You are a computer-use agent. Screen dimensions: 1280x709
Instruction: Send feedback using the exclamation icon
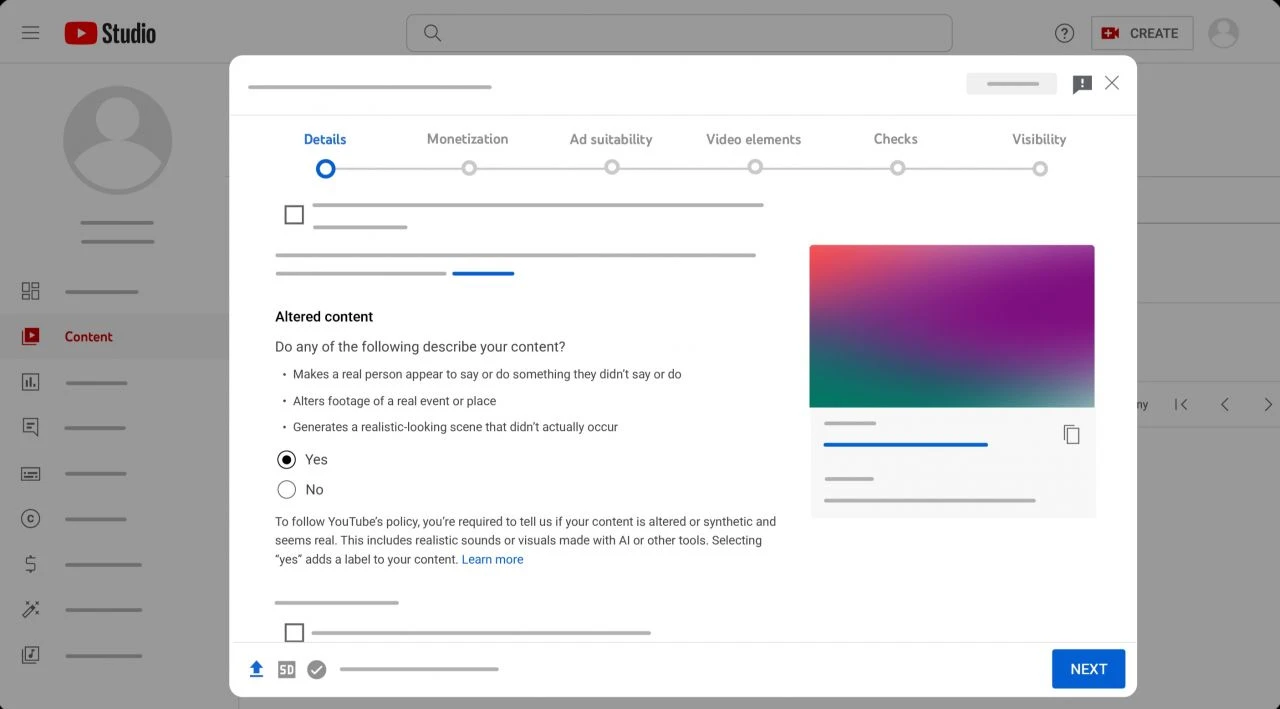(x=1082, y=84)
